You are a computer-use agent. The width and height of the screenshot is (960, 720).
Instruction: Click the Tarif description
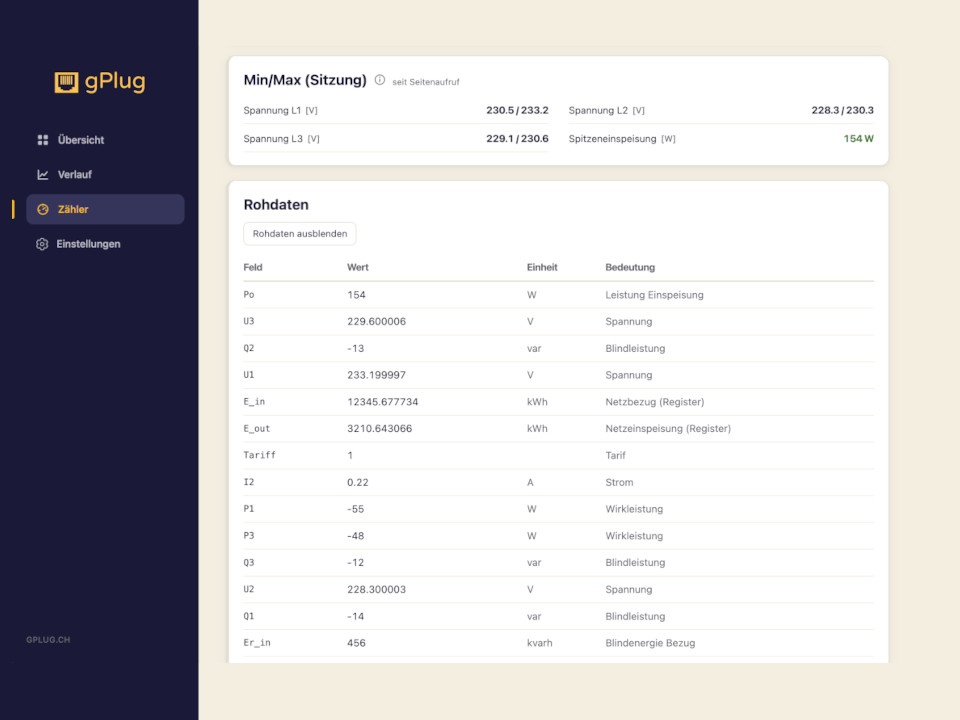pyautogui.click(x=615, y=456)
